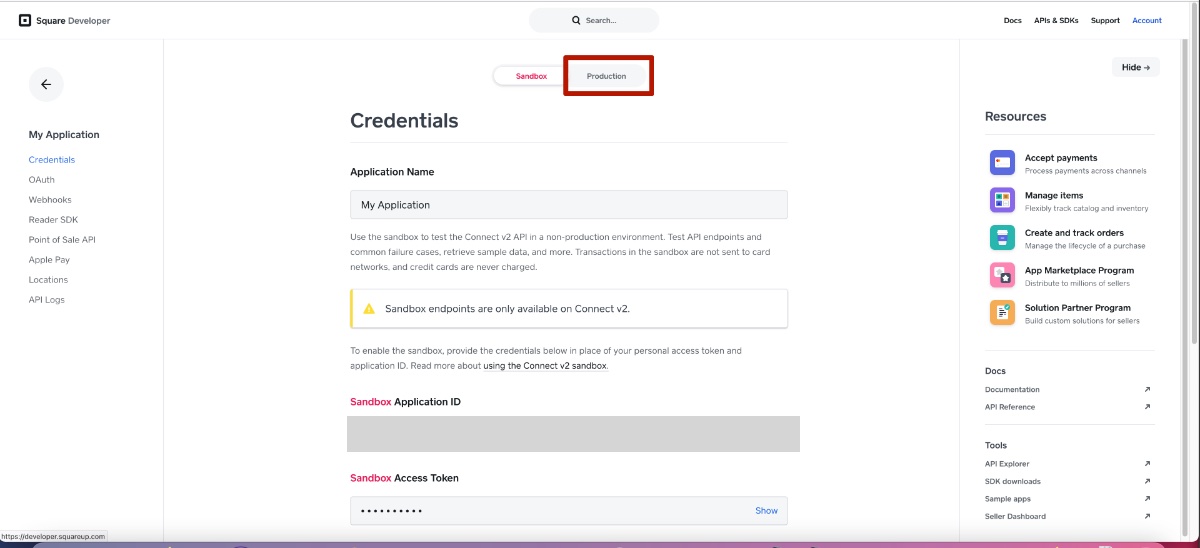Click the App Marketplace Program icon
1200x548 pixels.
[1002, 275]
